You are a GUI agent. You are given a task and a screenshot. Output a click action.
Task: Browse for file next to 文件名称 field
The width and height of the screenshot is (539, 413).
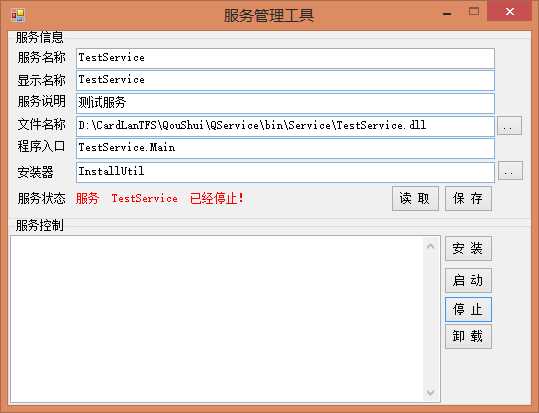509,126
